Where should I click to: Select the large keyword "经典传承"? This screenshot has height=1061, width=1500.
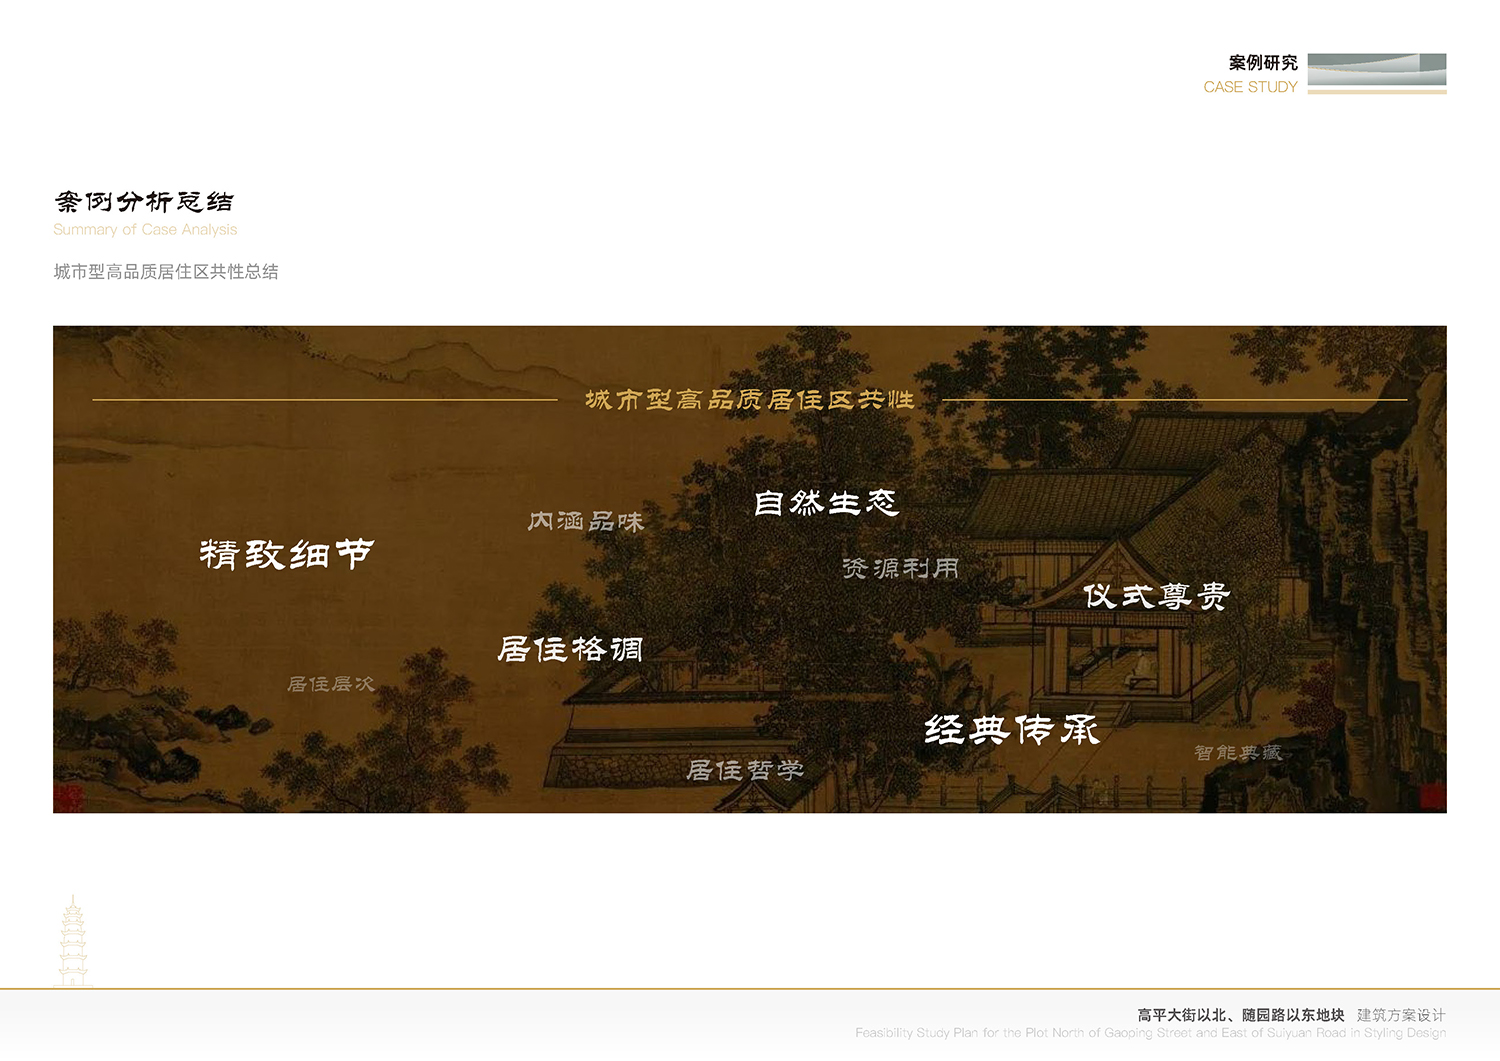pos(1012,730)
